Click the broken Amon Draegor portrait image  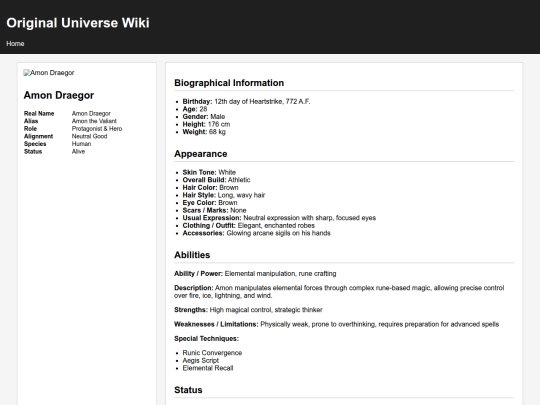[49, 73]
